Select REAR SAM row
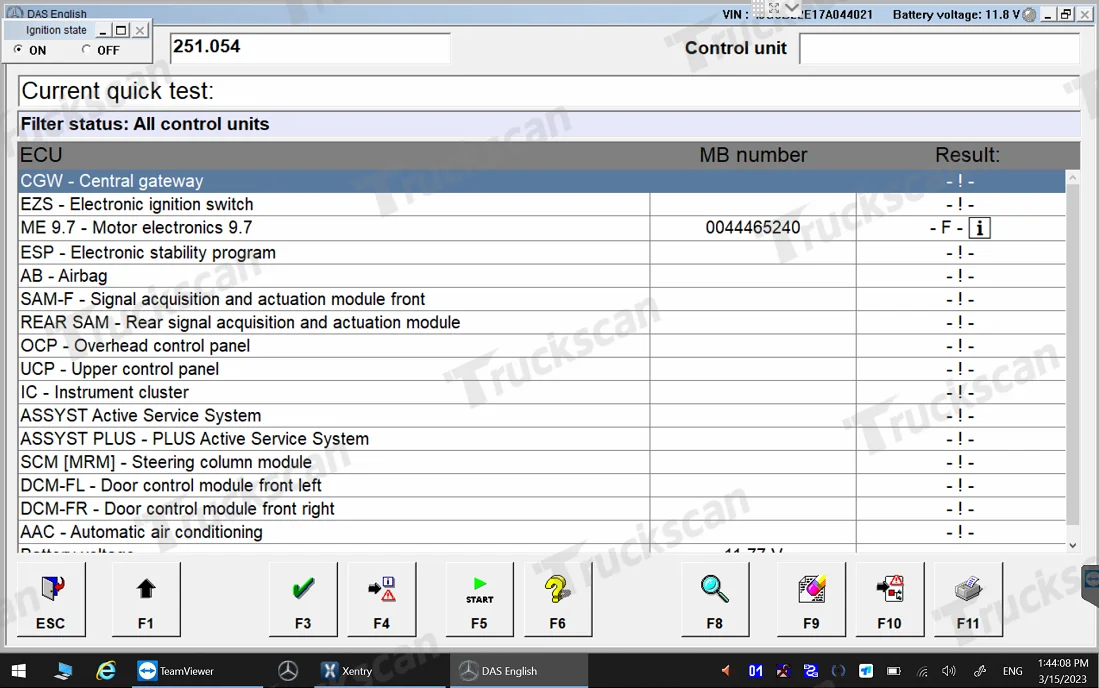 click(541, 322)
